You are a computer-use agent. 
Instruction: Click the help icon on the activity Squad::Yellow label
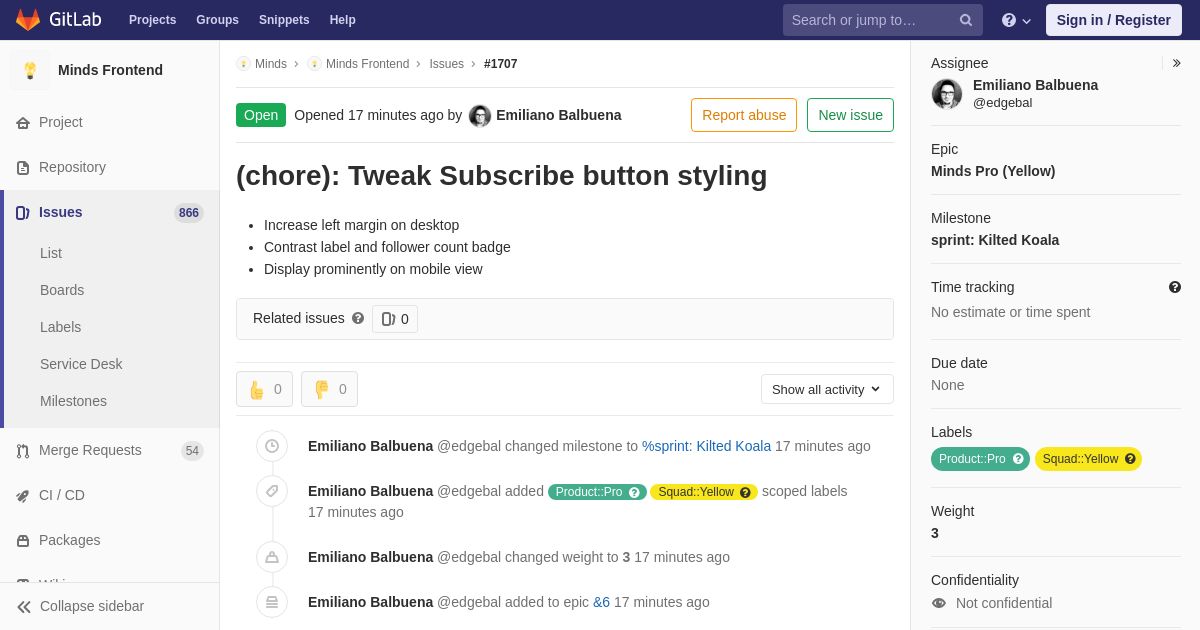point(745,492)
